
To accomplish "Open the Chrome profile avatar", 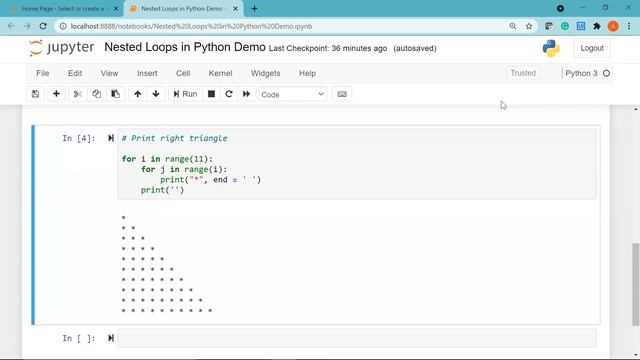I will (613, 26).
